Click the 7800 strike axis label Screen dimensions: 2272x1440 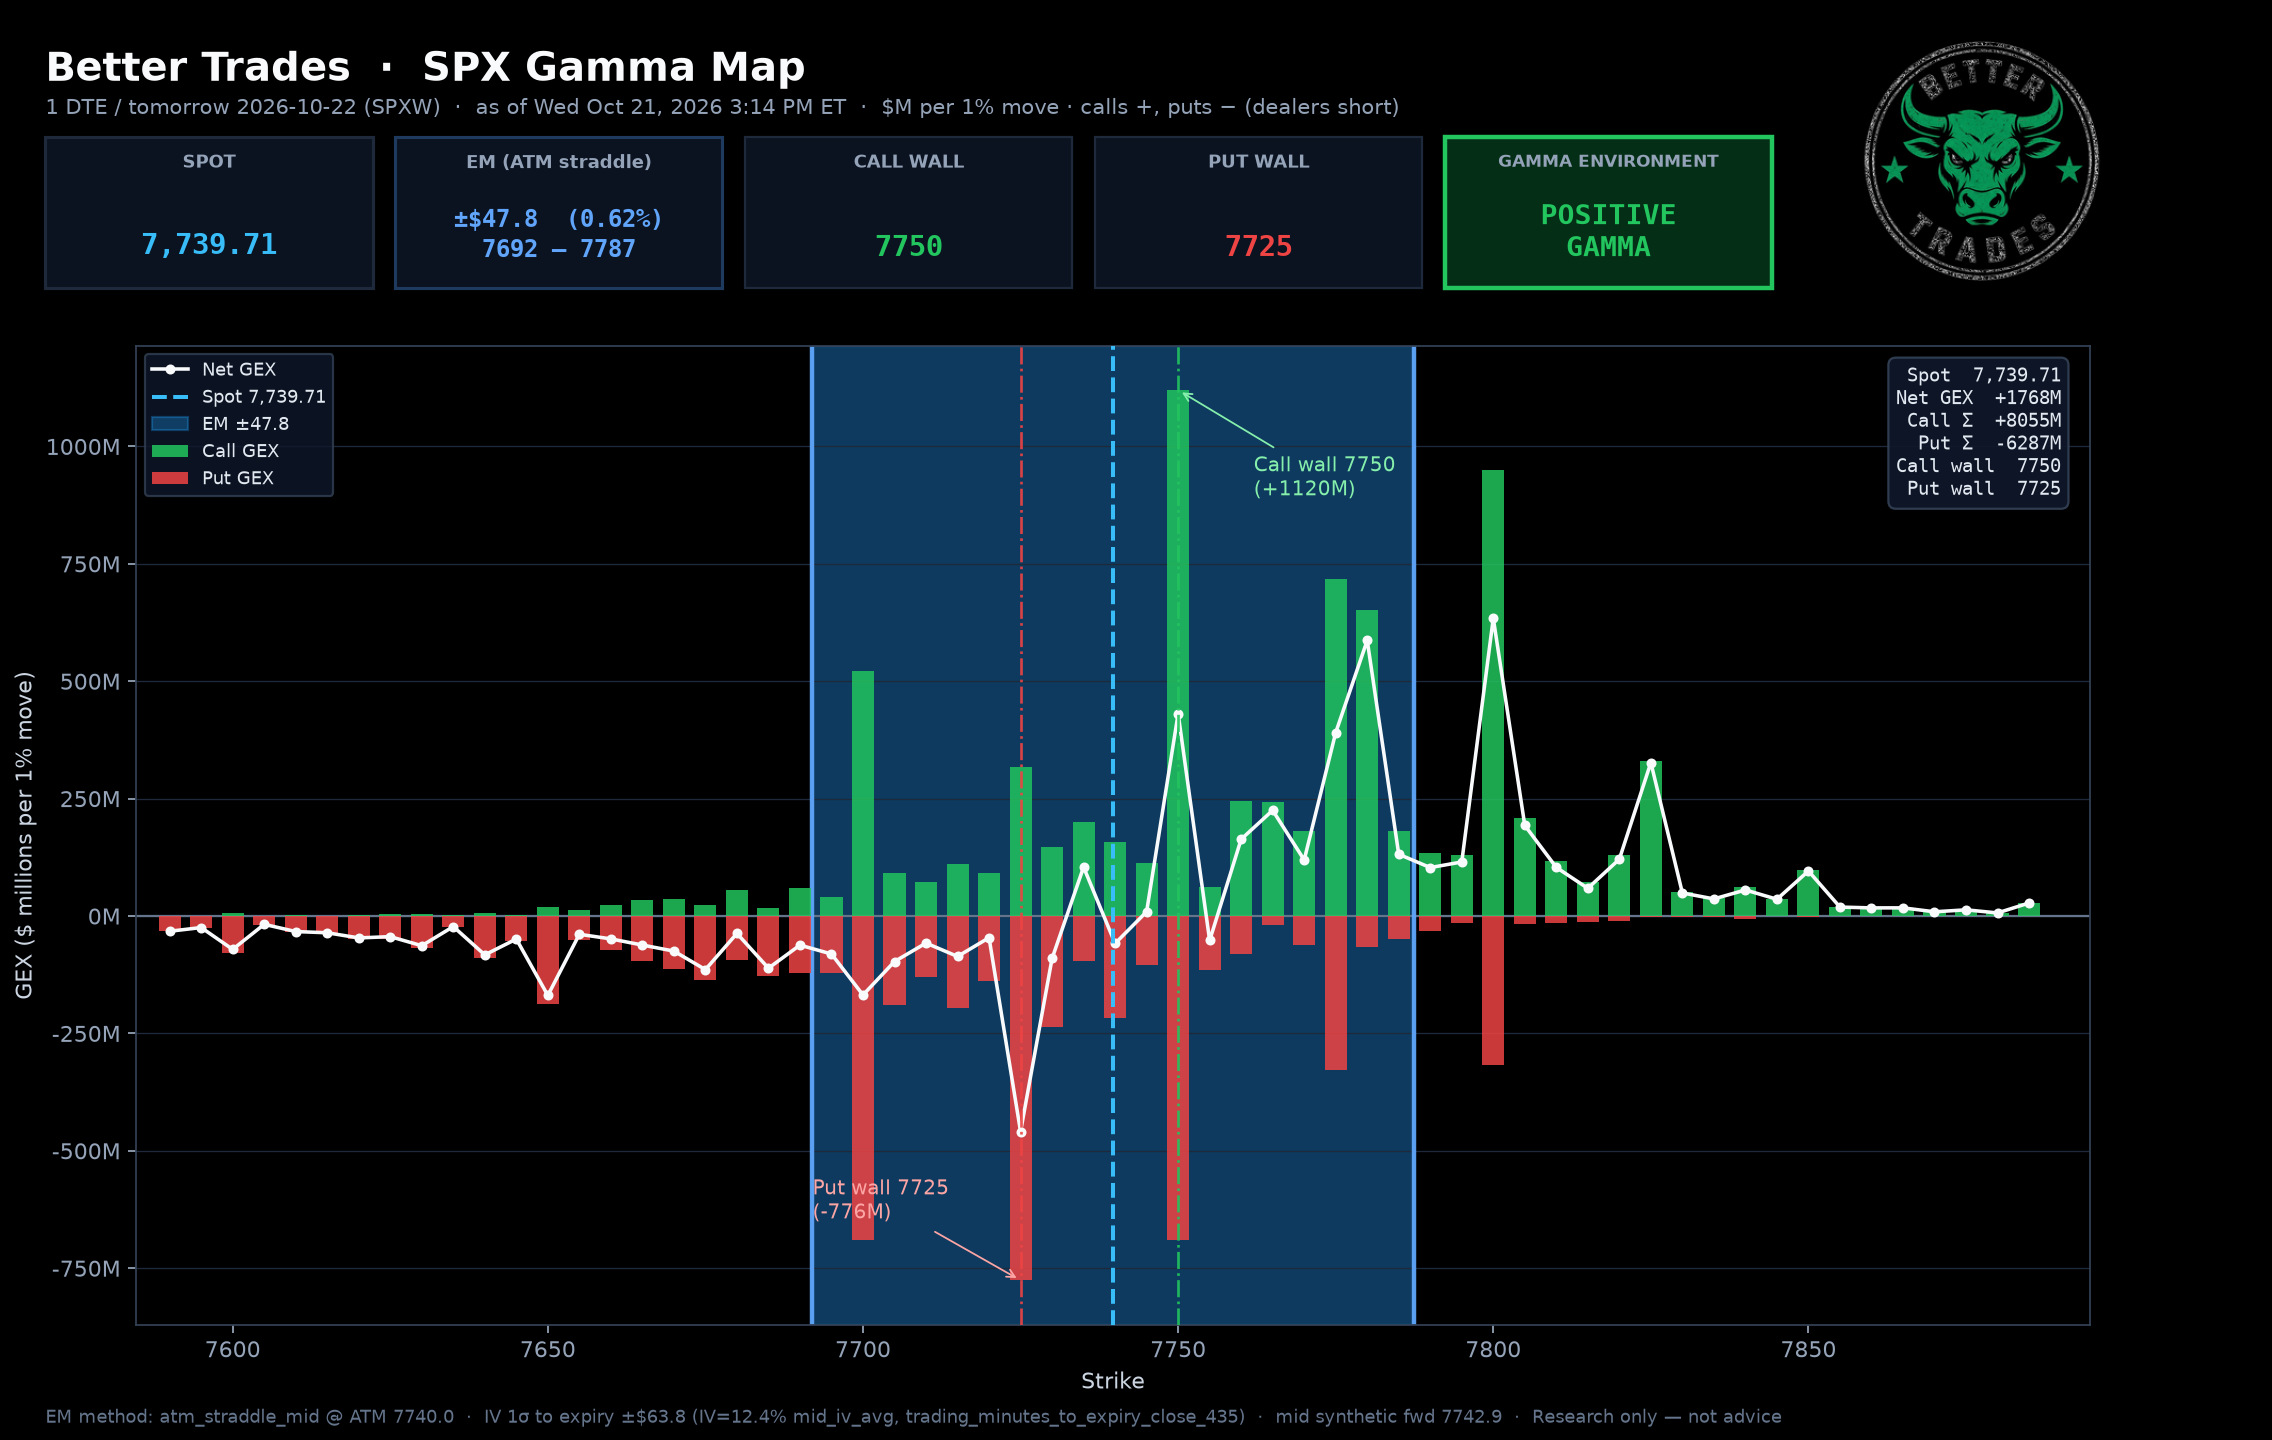click(x=1493, y=1350)
